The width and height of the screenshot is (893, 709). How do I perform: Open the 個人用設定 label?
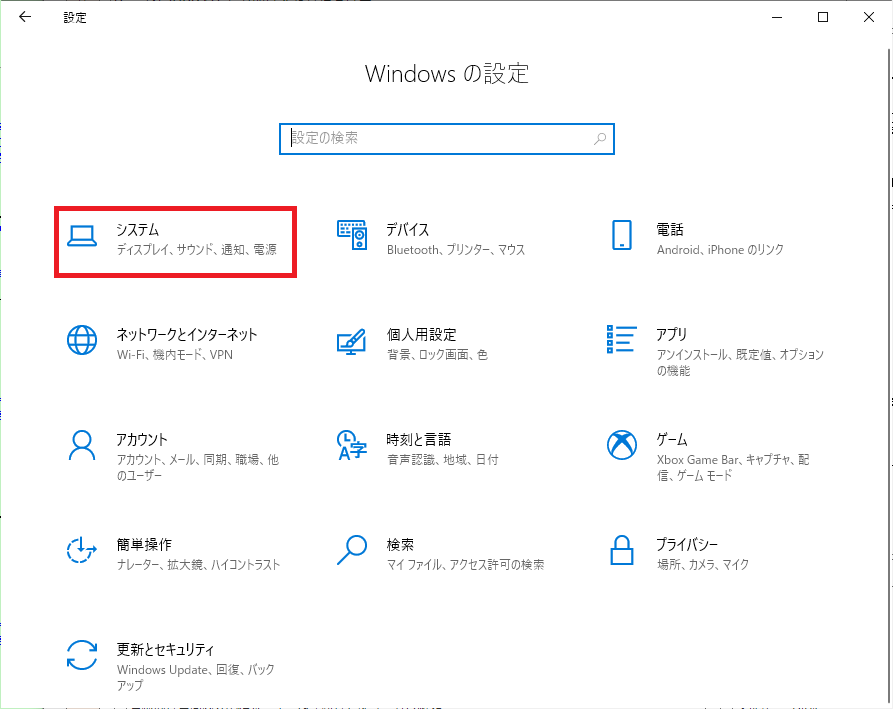[421, 334]
